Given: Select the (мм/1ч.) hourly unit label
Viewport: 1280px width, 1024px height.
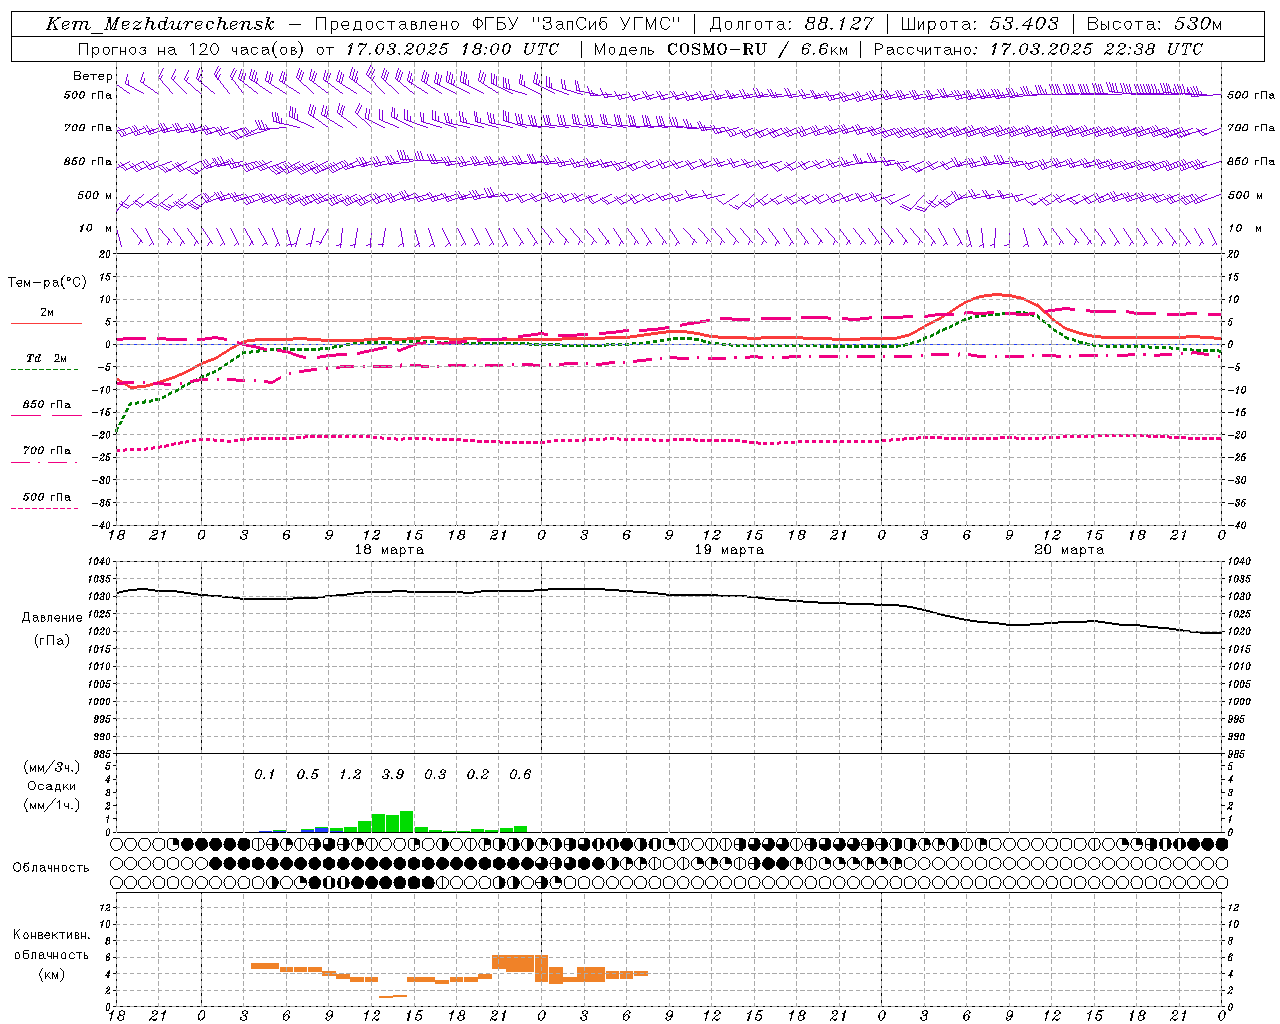Looking at the screenshot, I should [x=51, y=805].
